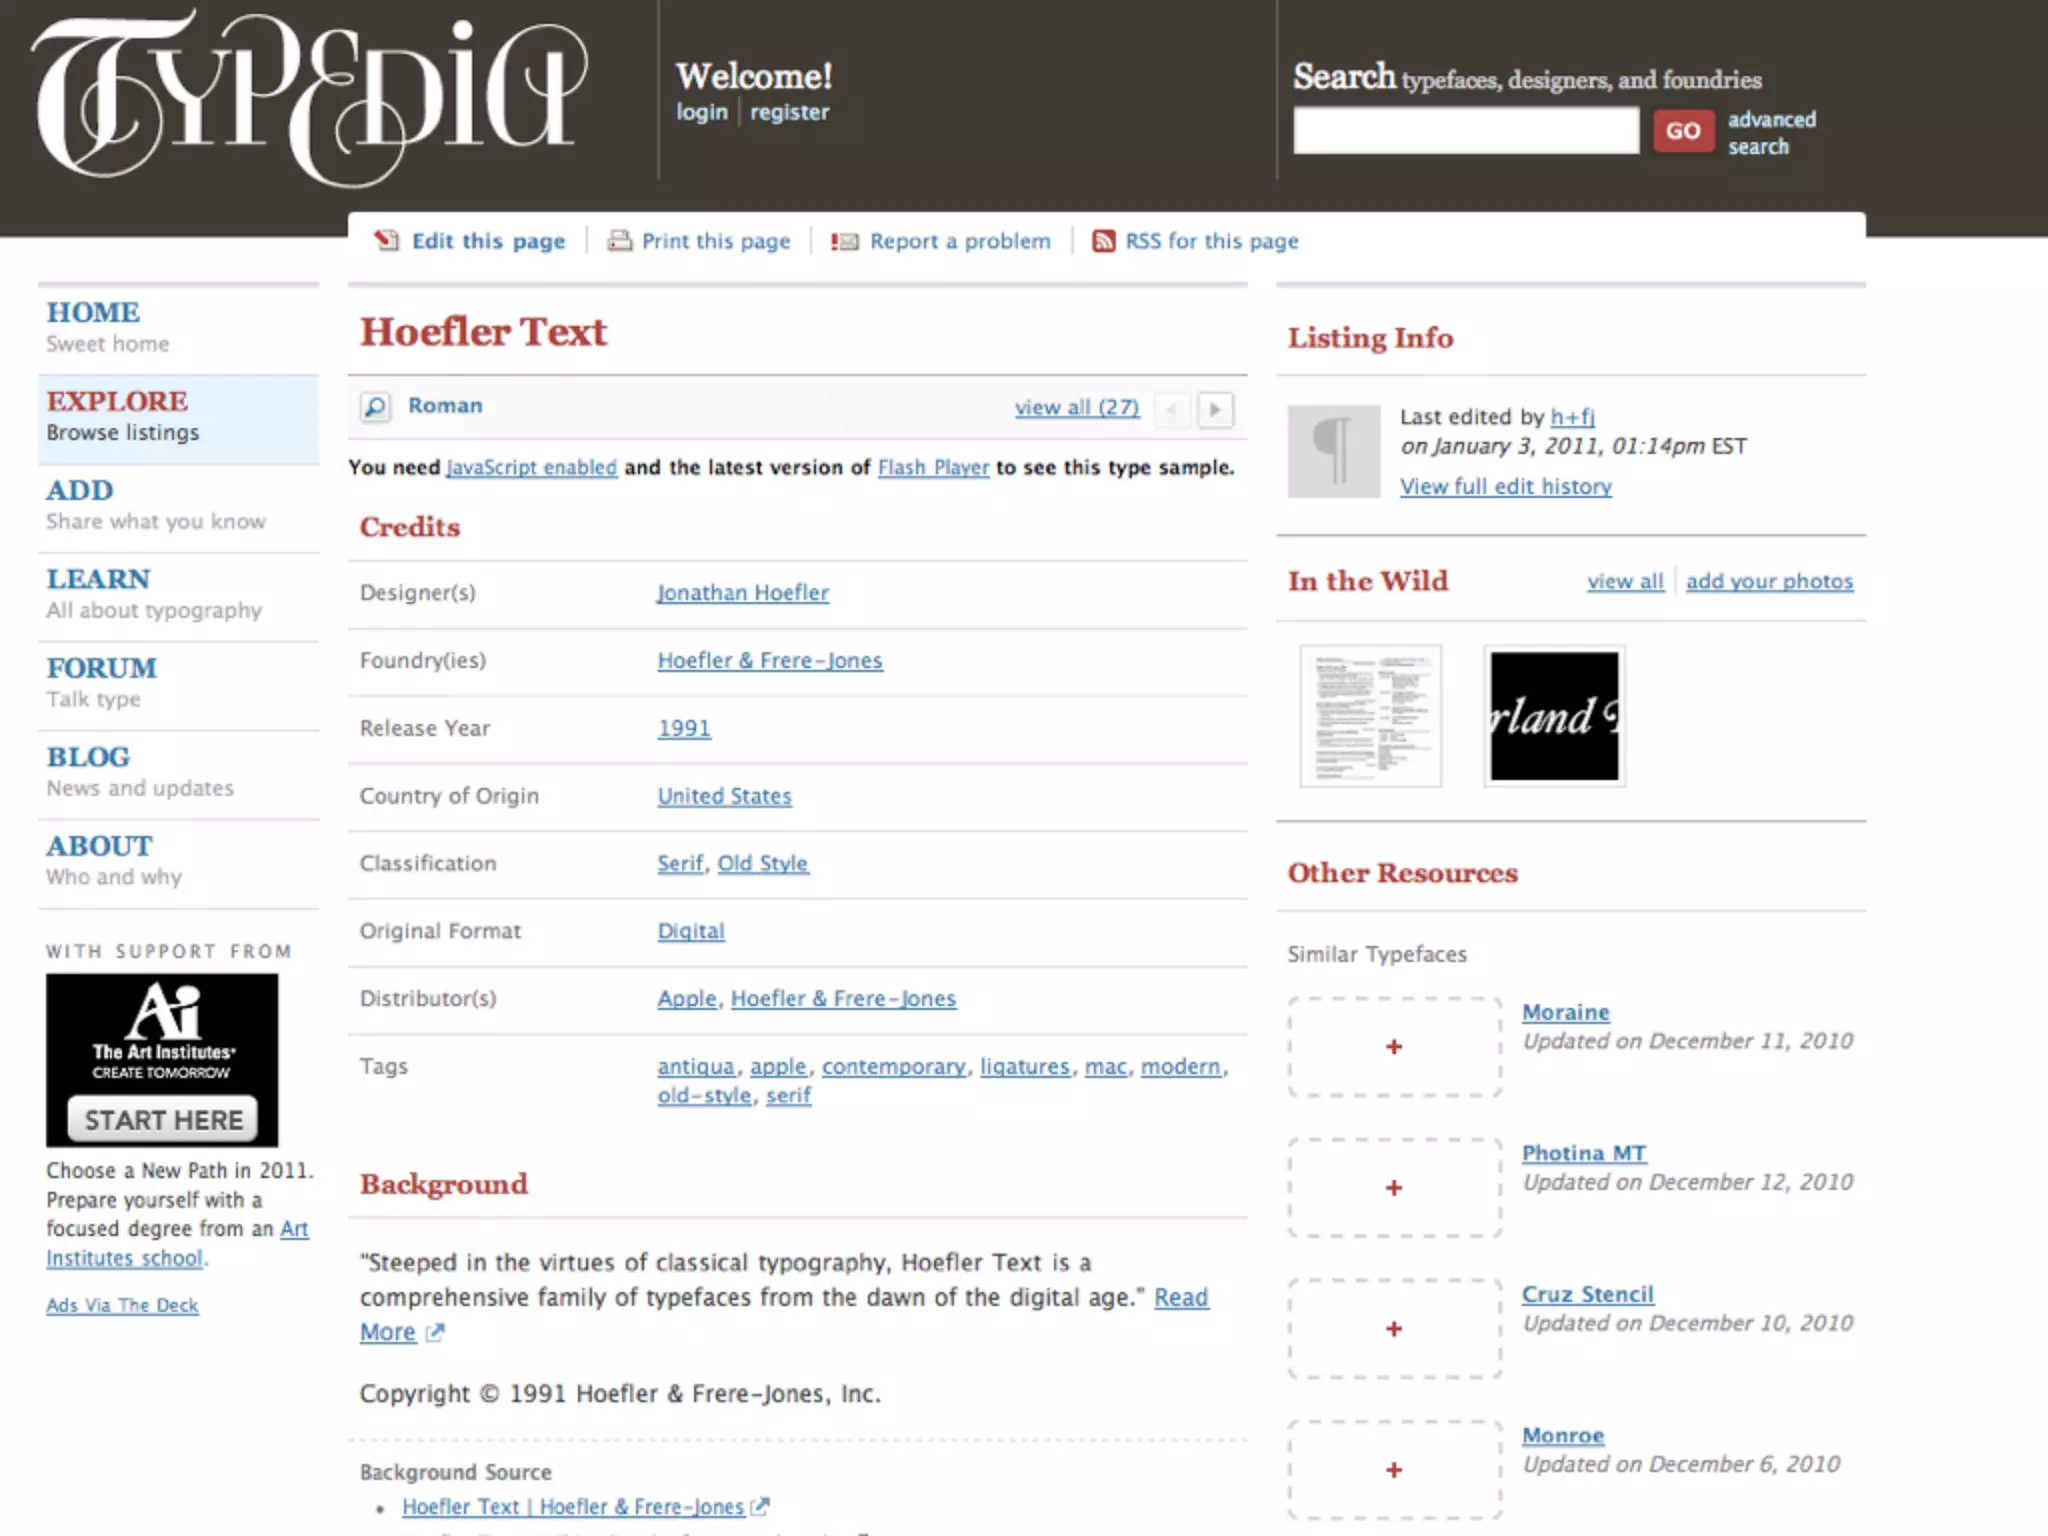Click the next sample arrow button
Viewport: 2048px width, 1536px height.
click(x=1215, y=409)
